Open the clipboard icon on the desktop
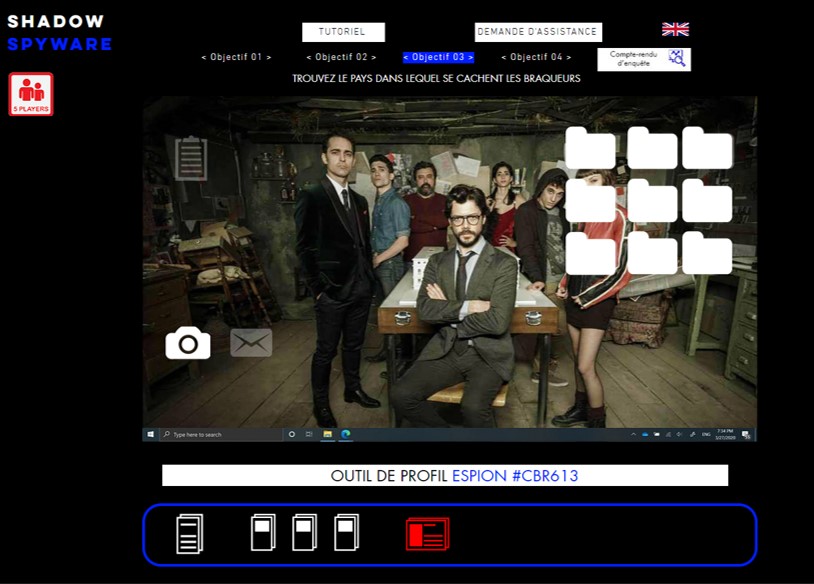 (x=191, y=158)
